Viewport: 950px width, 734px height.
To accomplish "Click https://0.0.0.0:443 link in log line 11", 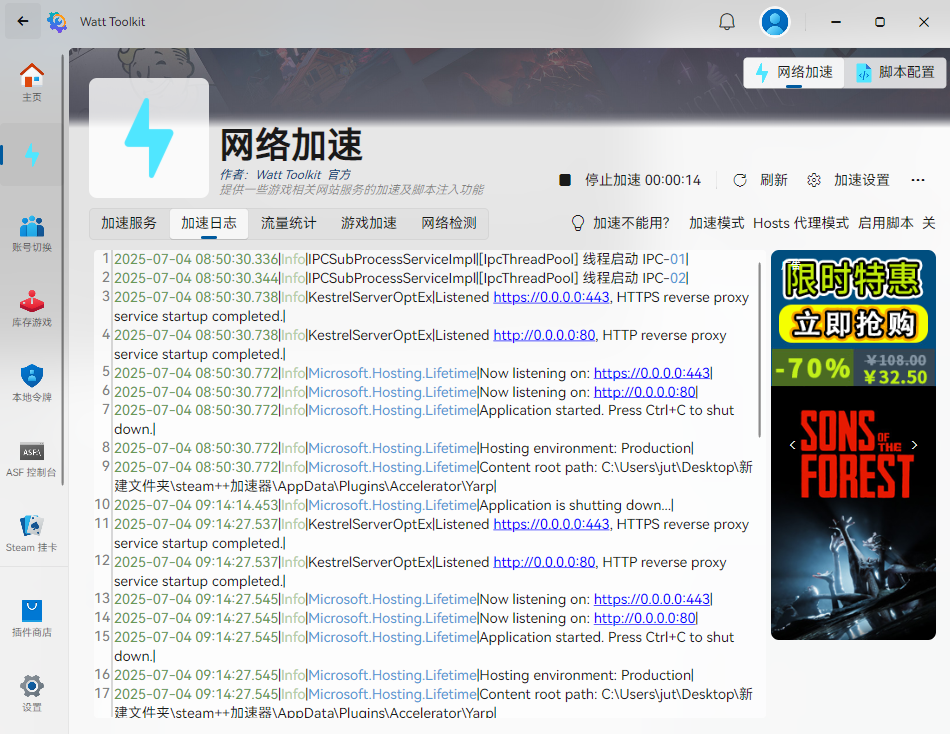I will click(551, 524).
